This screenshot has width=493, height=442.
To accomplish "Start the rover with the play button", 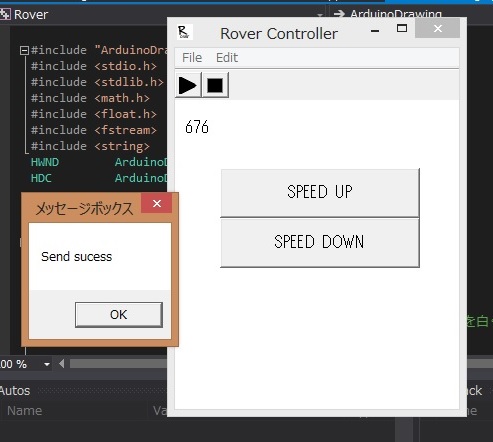I will coord(188,85).
